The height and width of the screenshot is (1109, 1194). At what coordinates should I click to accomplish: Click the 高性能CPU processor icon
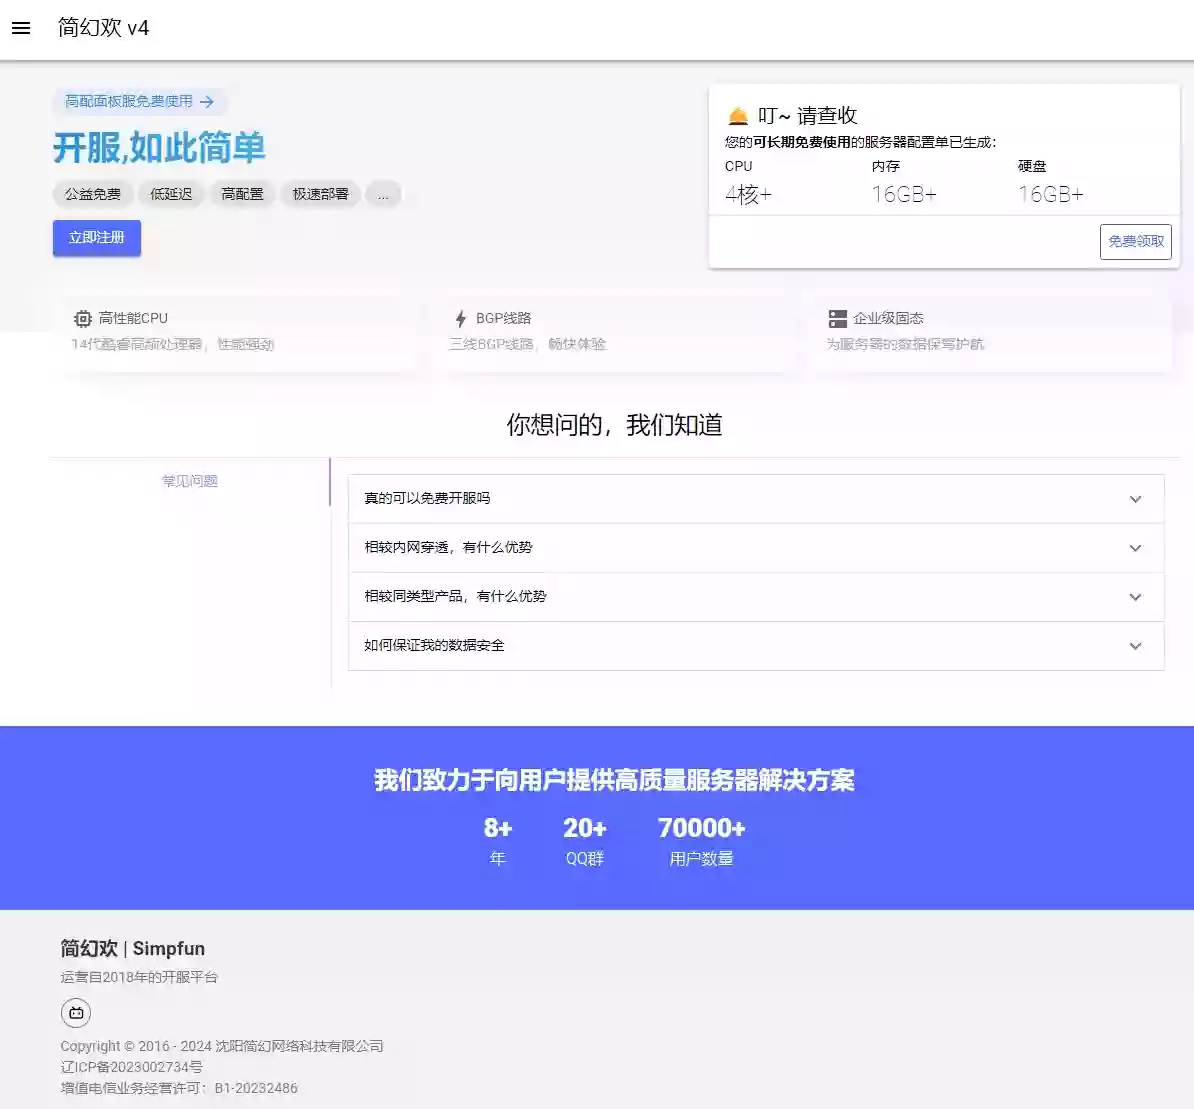tap(83, 318)
